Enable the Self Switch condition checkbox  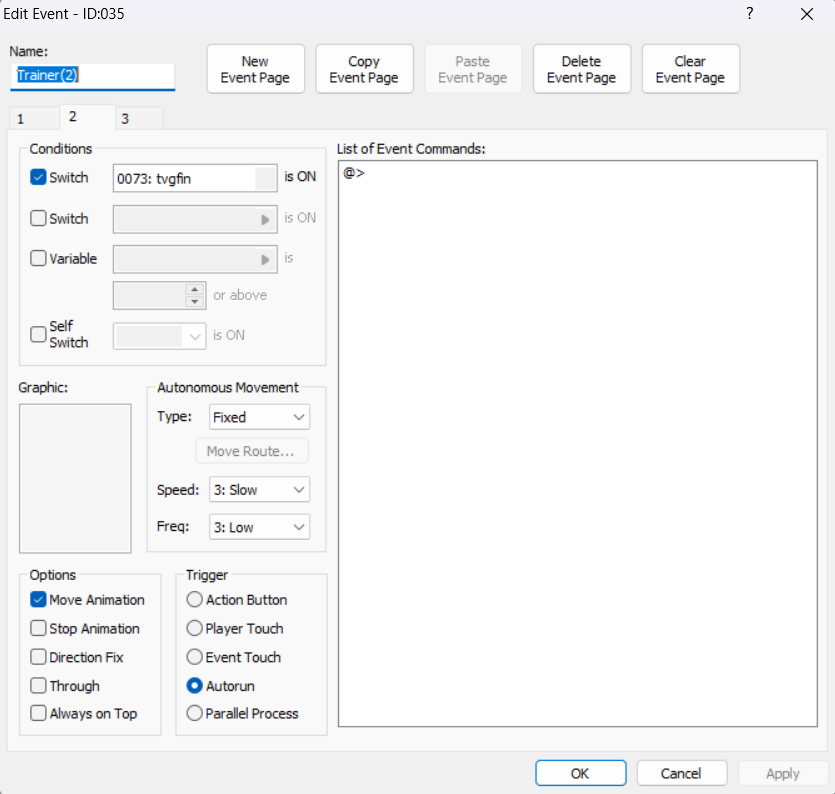tap(39, 335)
